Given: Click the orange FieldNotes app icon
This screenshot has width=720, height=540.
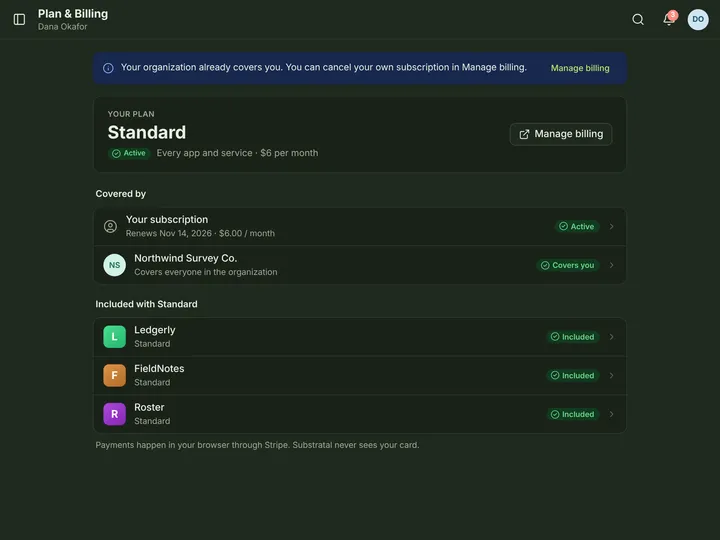Looking at the screenshot, I should [x=114, y=375].
